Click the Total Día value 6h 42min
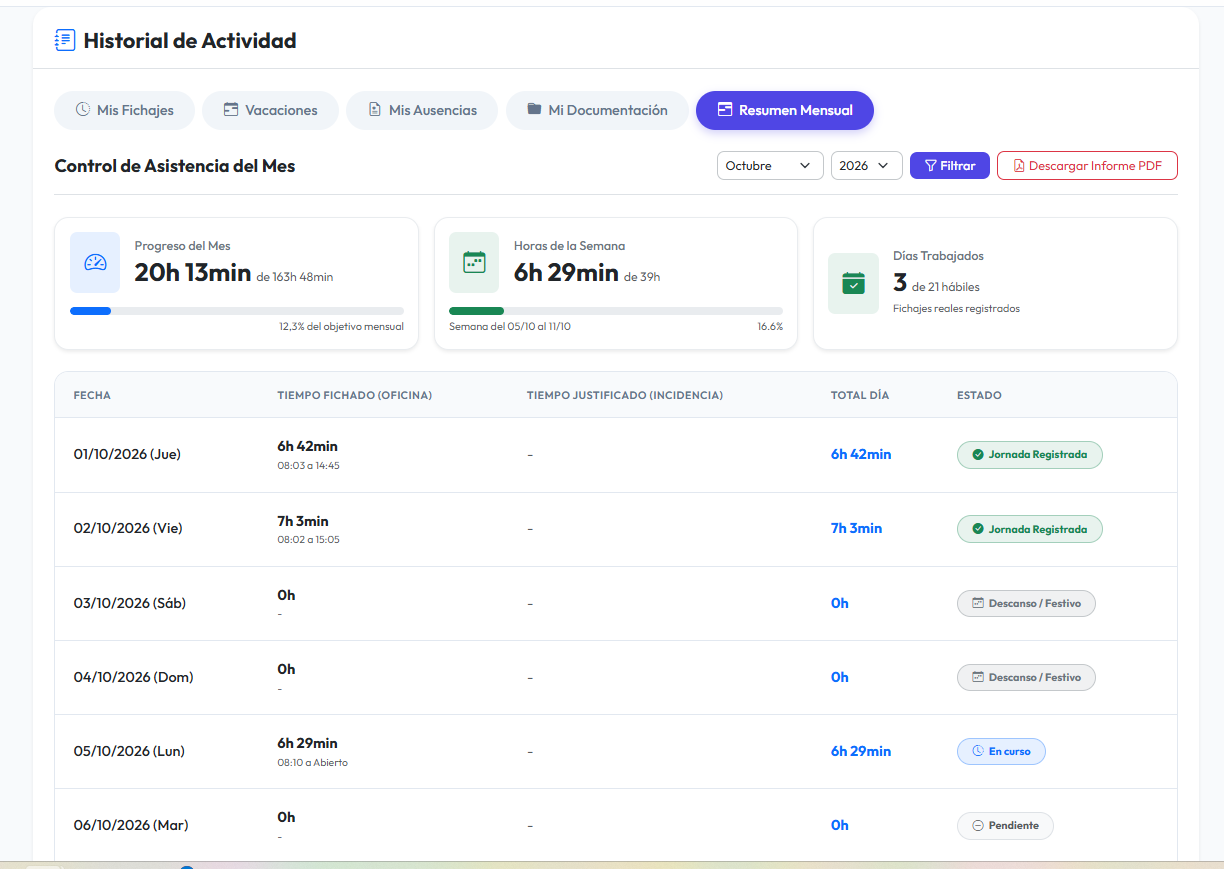The width and height of the screenshot is (1224, 869). pyautogui.click(x=861, y=454)
